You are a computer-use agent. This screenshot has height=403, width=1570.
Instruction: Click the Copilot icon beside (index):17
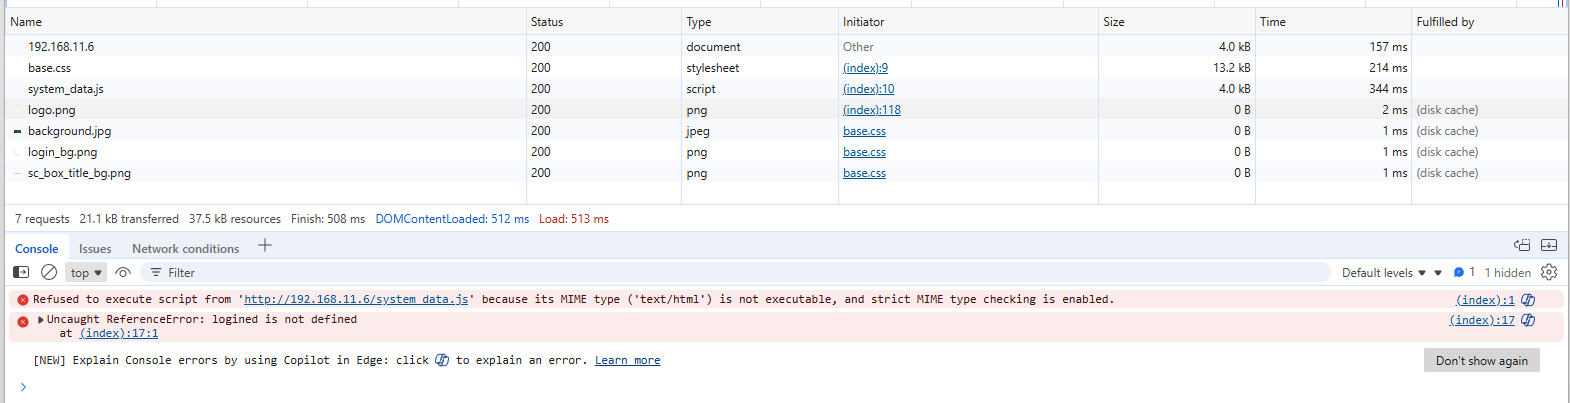tap(1528, 320)
